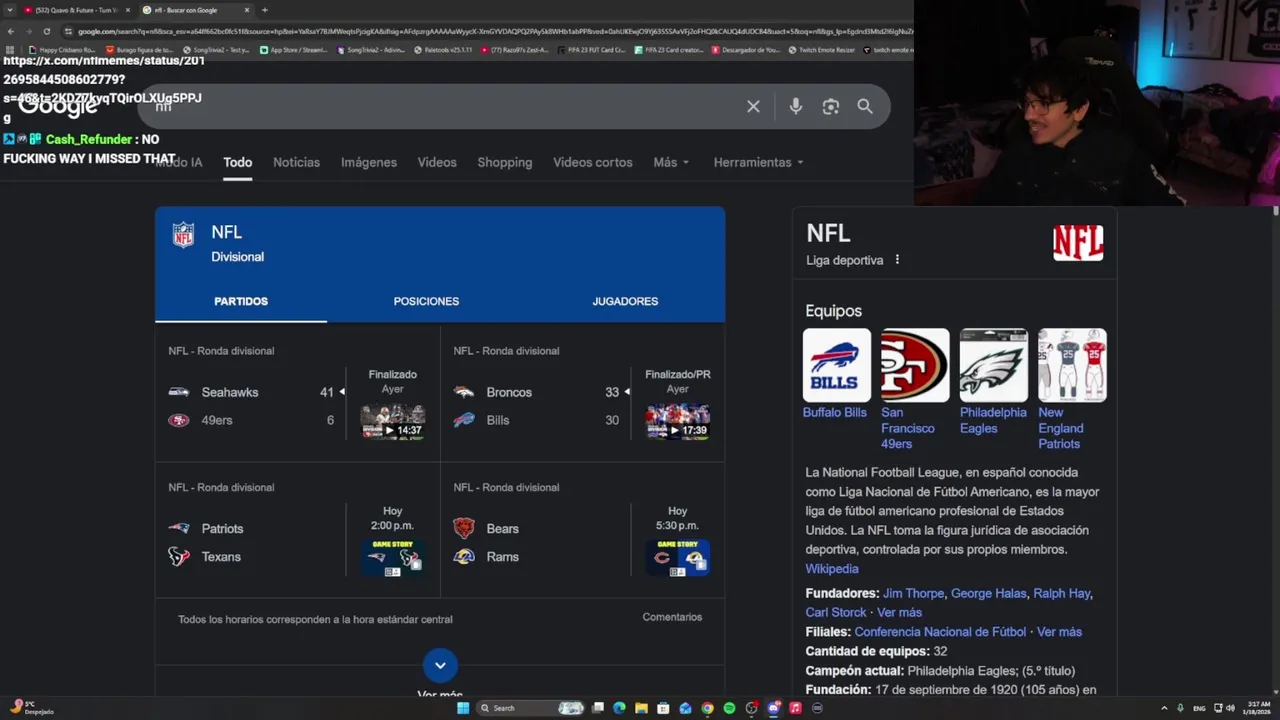Open the Bears vs Rams game story

point(677,558)
